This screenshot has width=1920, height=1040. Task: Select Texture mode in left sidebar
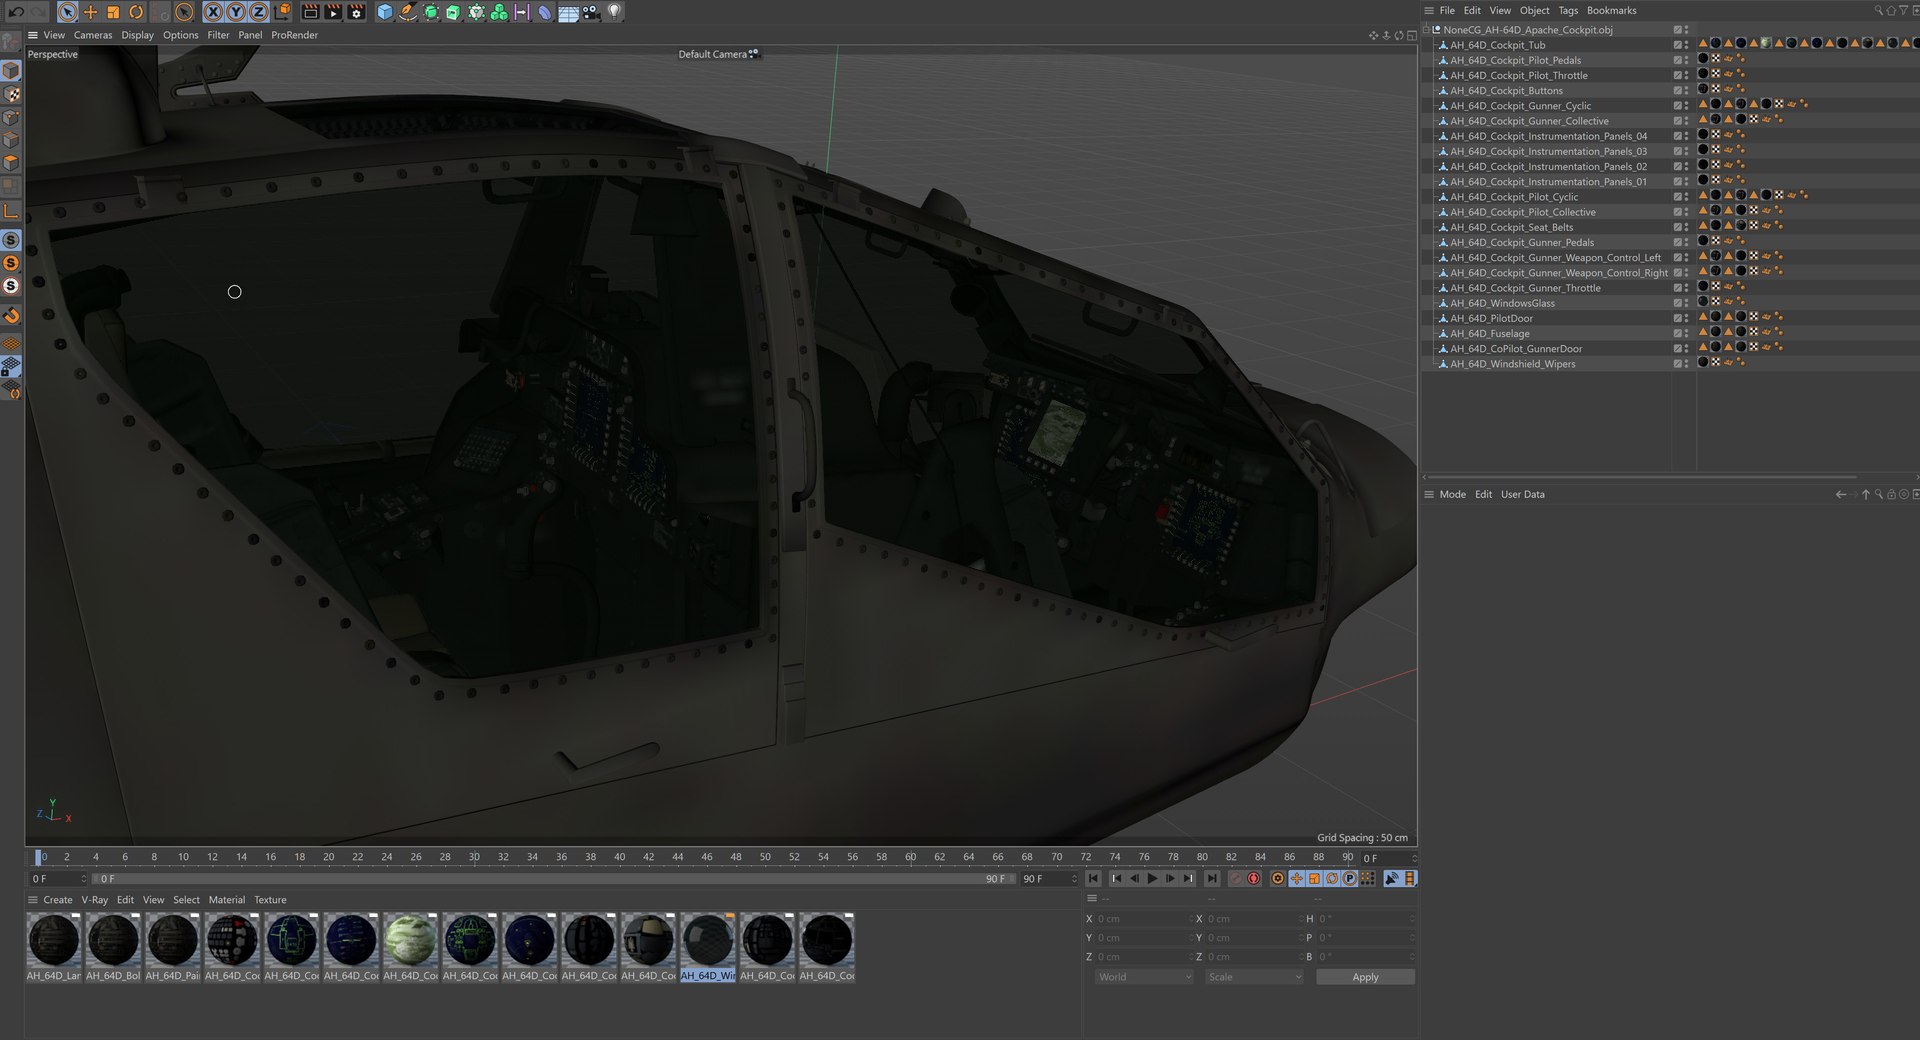(x=11, y=94)
